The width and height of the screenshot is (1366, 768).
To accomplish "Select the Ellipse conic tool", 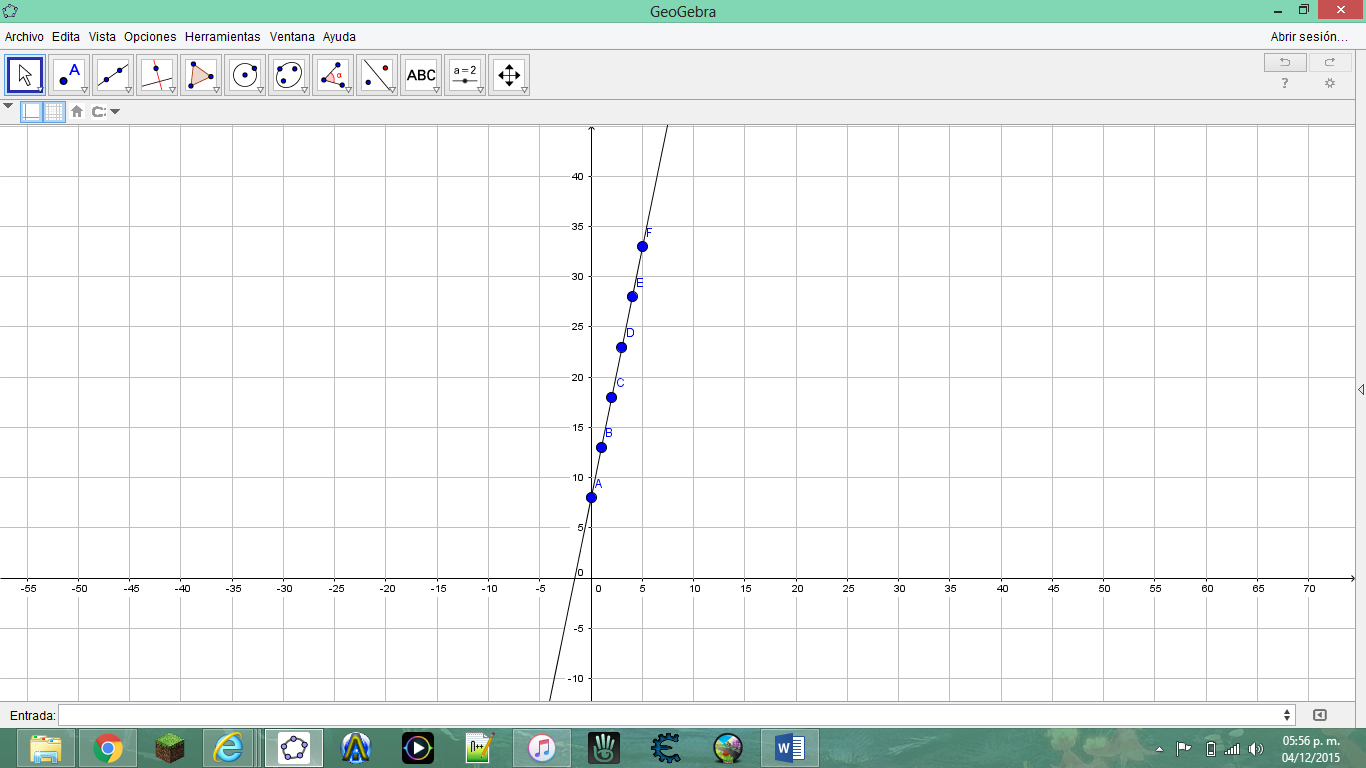I will (x=289, y=75).
